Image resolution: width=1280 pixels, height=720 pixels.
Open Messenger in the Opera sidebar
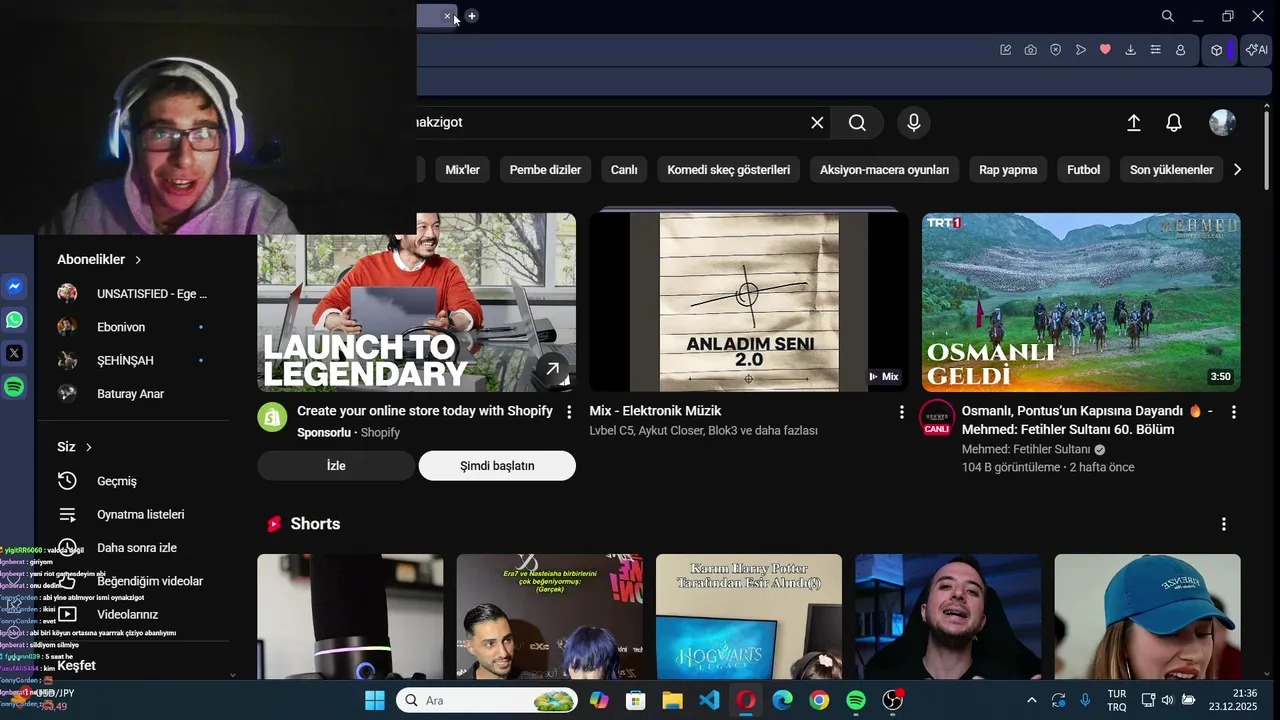pos(14,287)
